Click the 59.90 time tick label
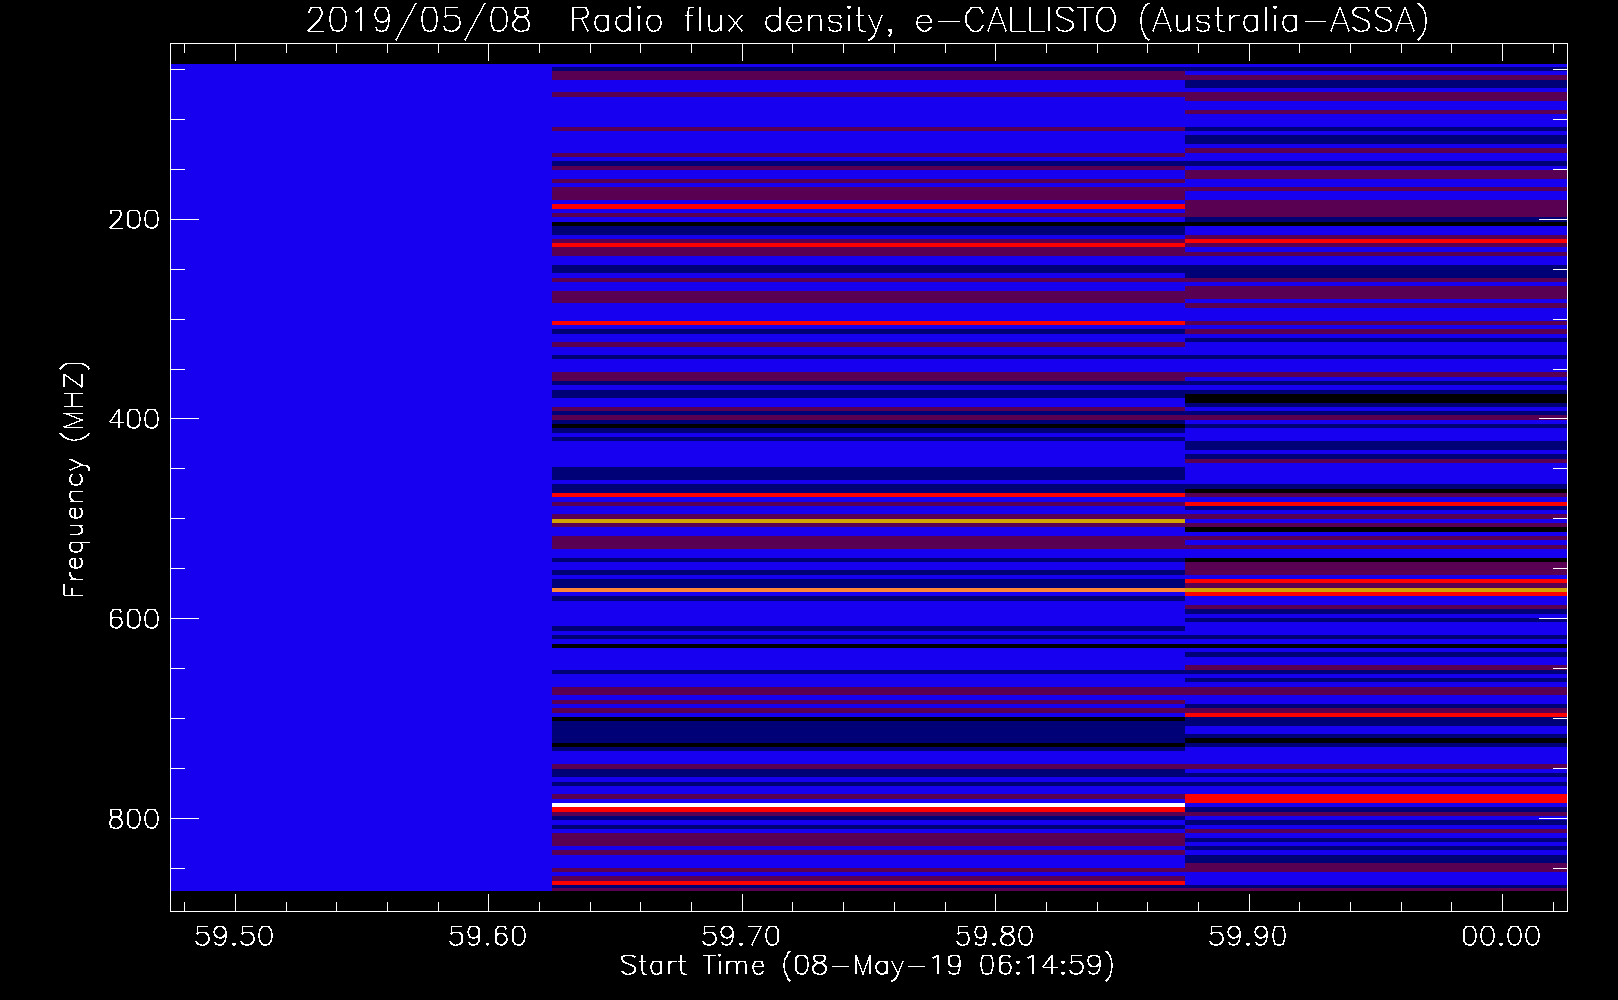 point(1248,936)
